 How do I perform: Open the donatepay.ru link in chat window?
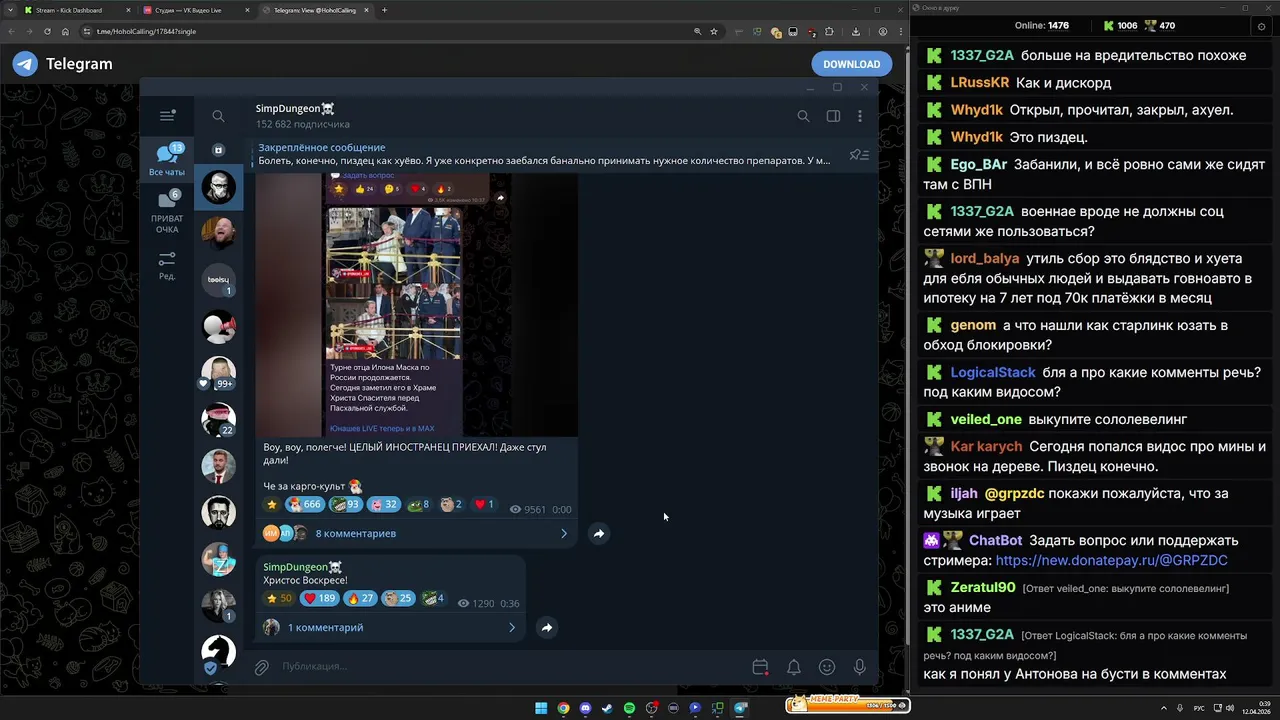pos(1111,560)
